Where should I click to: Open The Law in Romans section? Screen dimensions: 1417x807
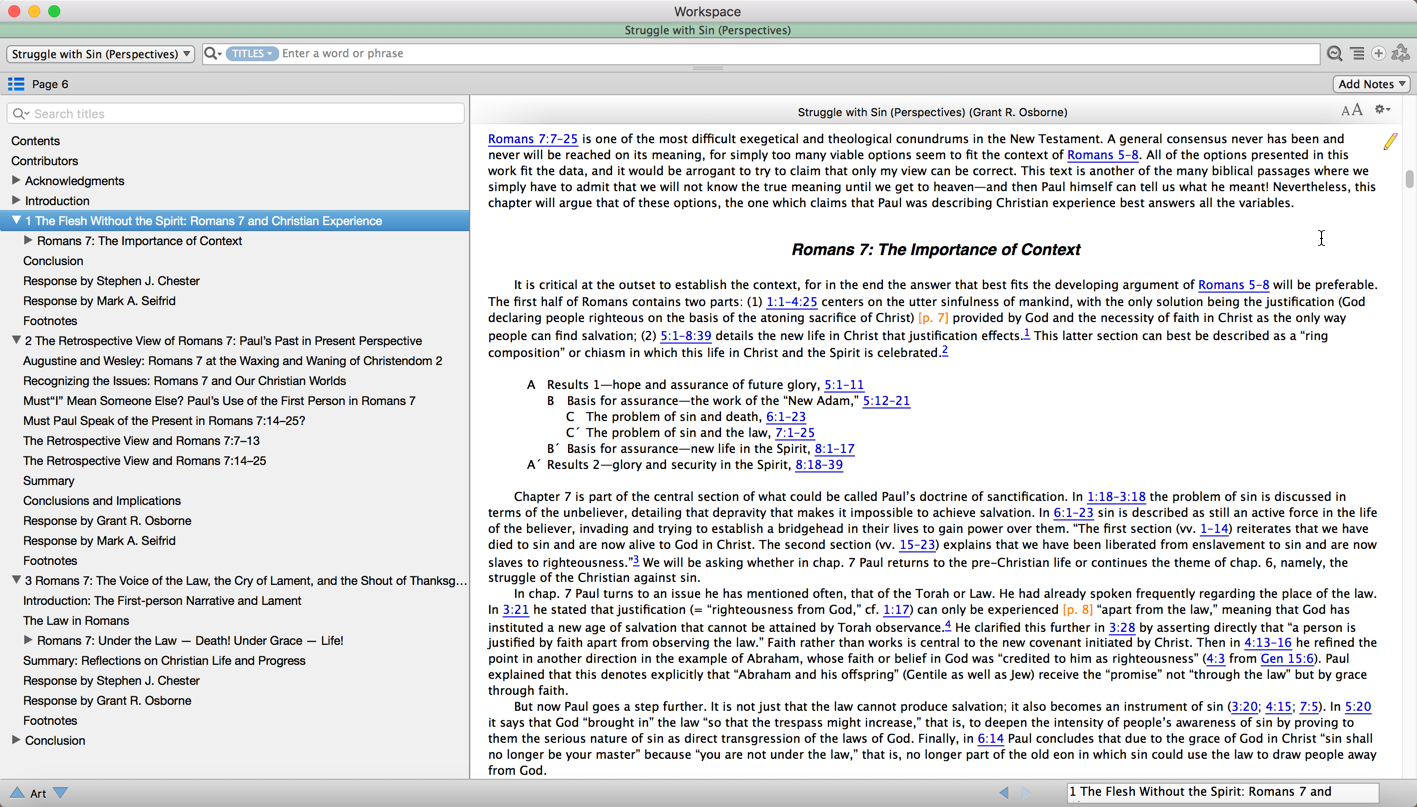(76, 621)
